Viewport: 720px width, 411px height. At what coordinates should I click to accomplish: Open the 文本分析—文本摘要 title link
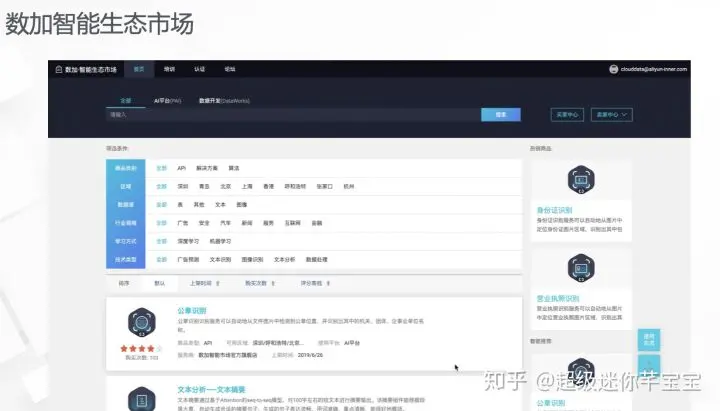(211, 390)
